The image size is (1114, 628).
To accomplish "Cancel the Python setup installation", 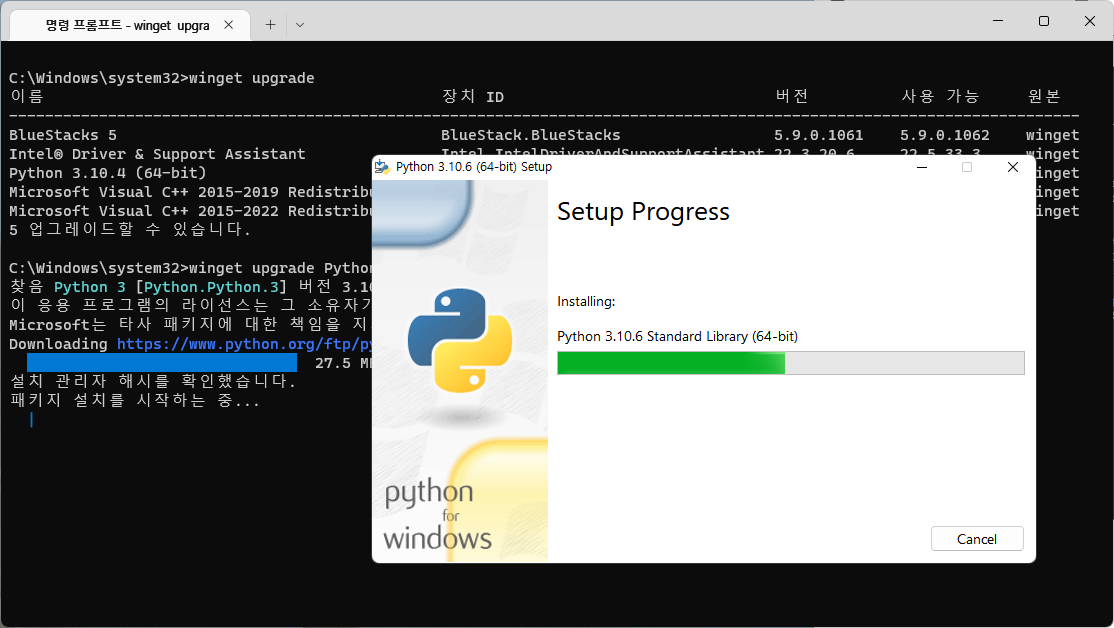I will click(977, 538).
